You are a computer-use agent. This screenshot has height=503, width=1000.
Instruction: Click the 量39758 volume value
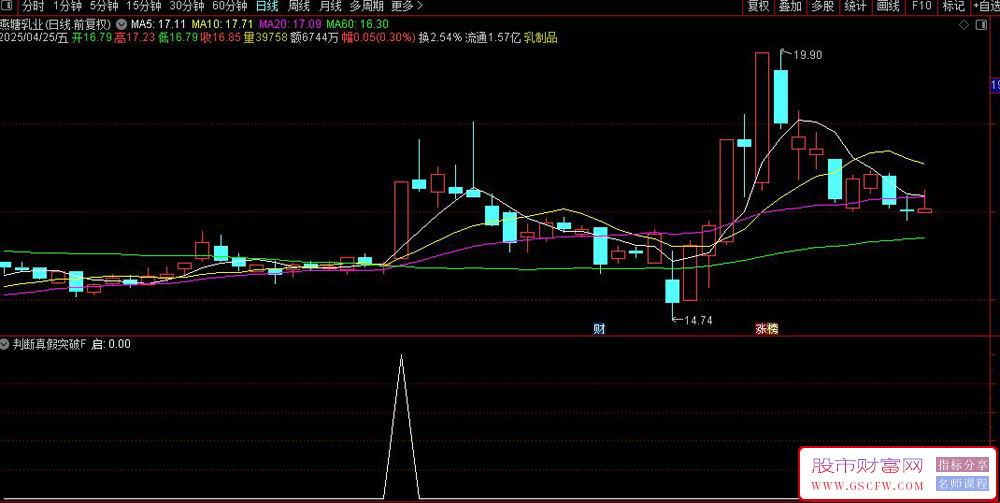(x=265, y=38)
